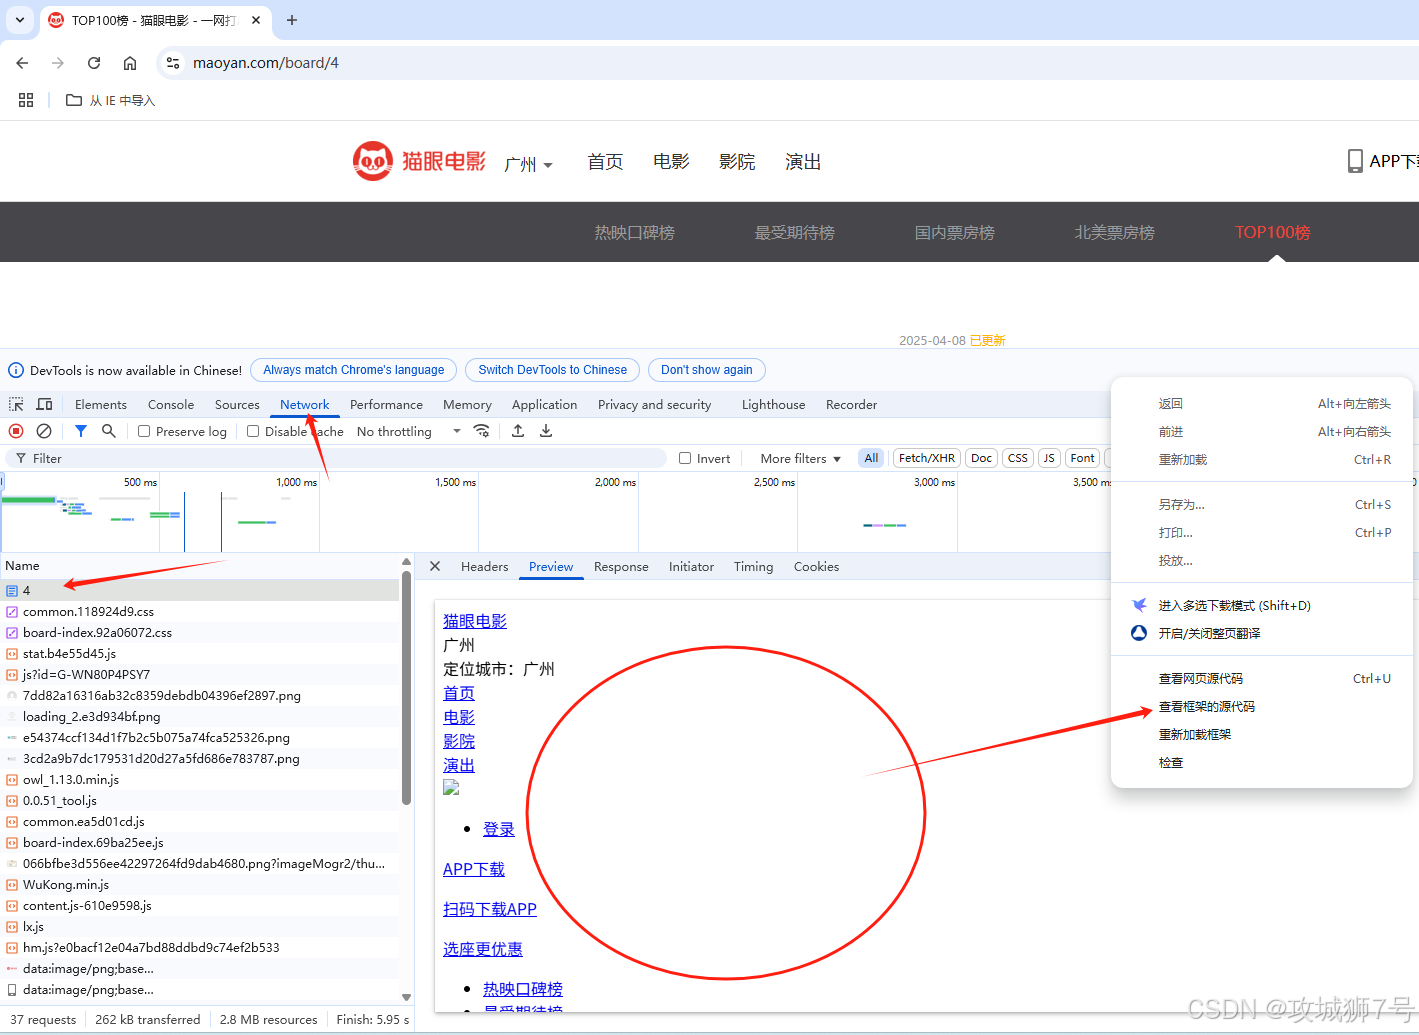Activate the inspect element picker icon

coord(16,404)
